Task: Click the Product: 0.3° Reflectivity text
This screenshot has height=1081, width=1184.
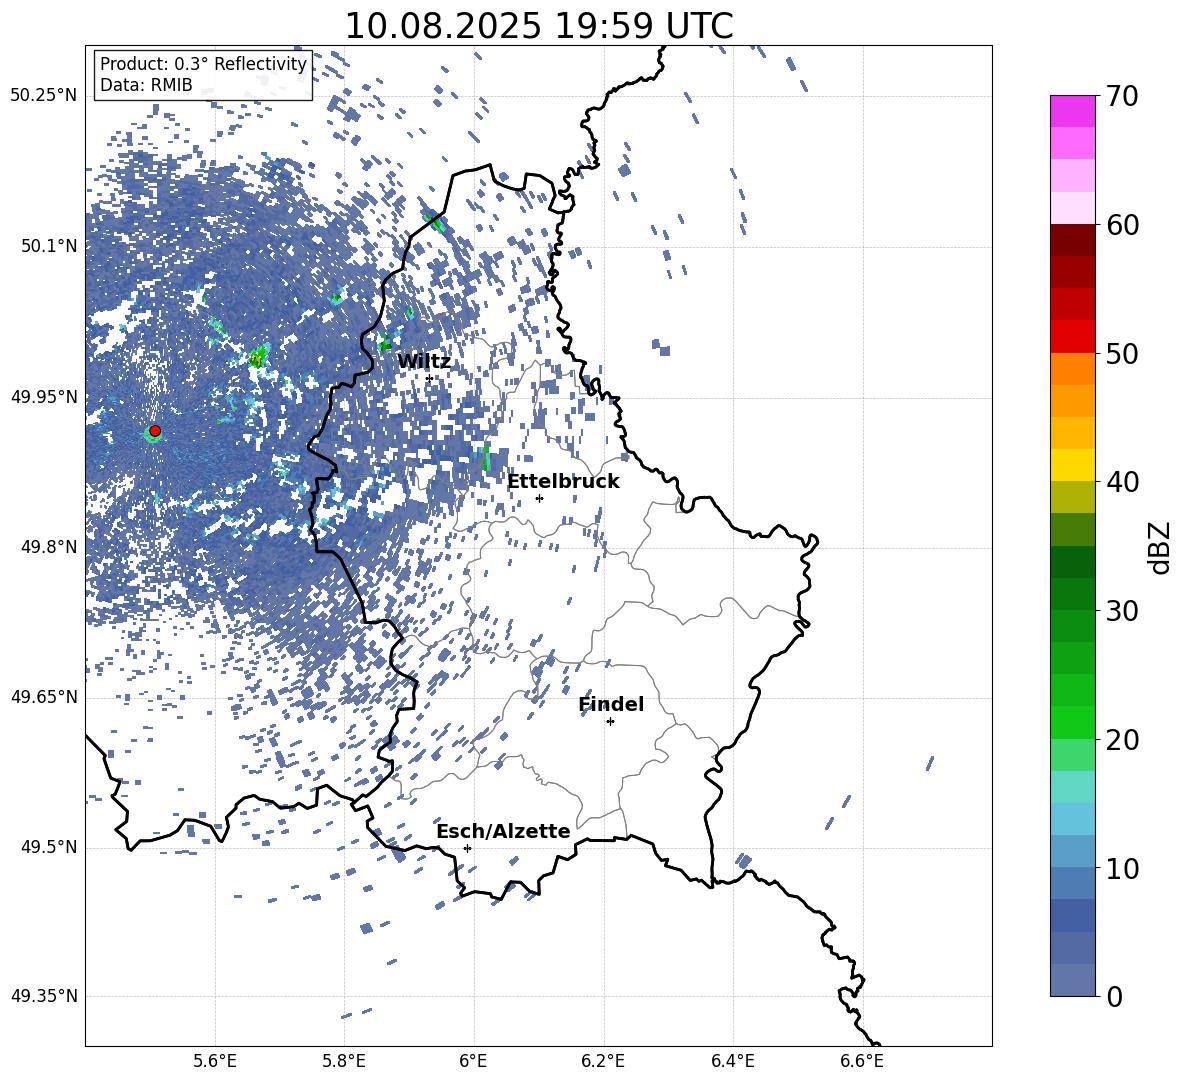Action: pyautogui.click(x=203, y=64)
